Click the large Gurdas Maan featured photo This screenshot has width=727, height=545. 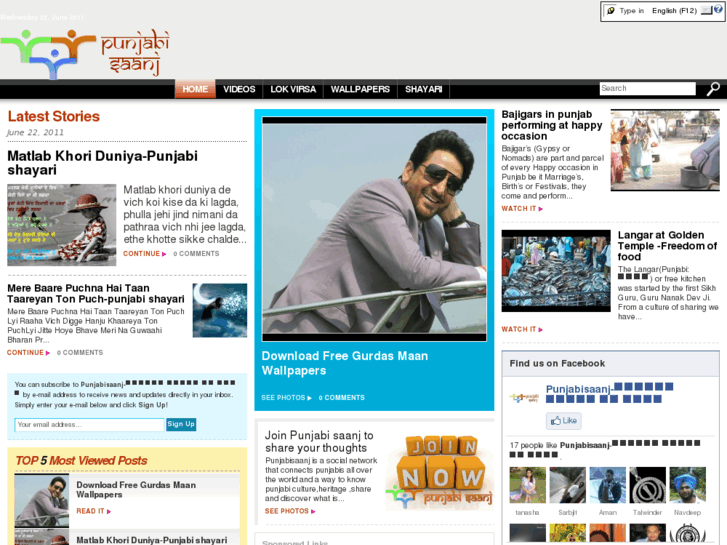click(x=374, y=229)
